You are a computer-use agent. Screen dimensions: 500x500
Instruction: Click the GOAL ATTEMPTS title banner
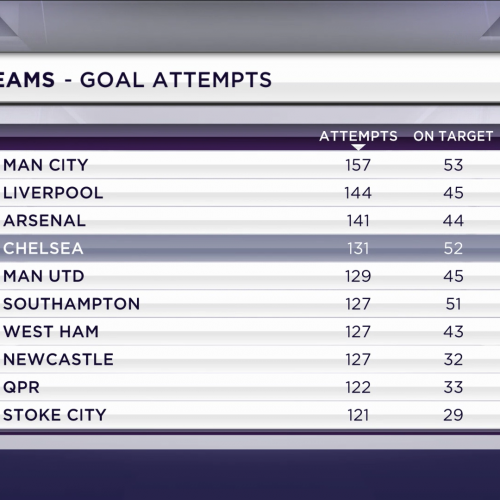(250, 79)
